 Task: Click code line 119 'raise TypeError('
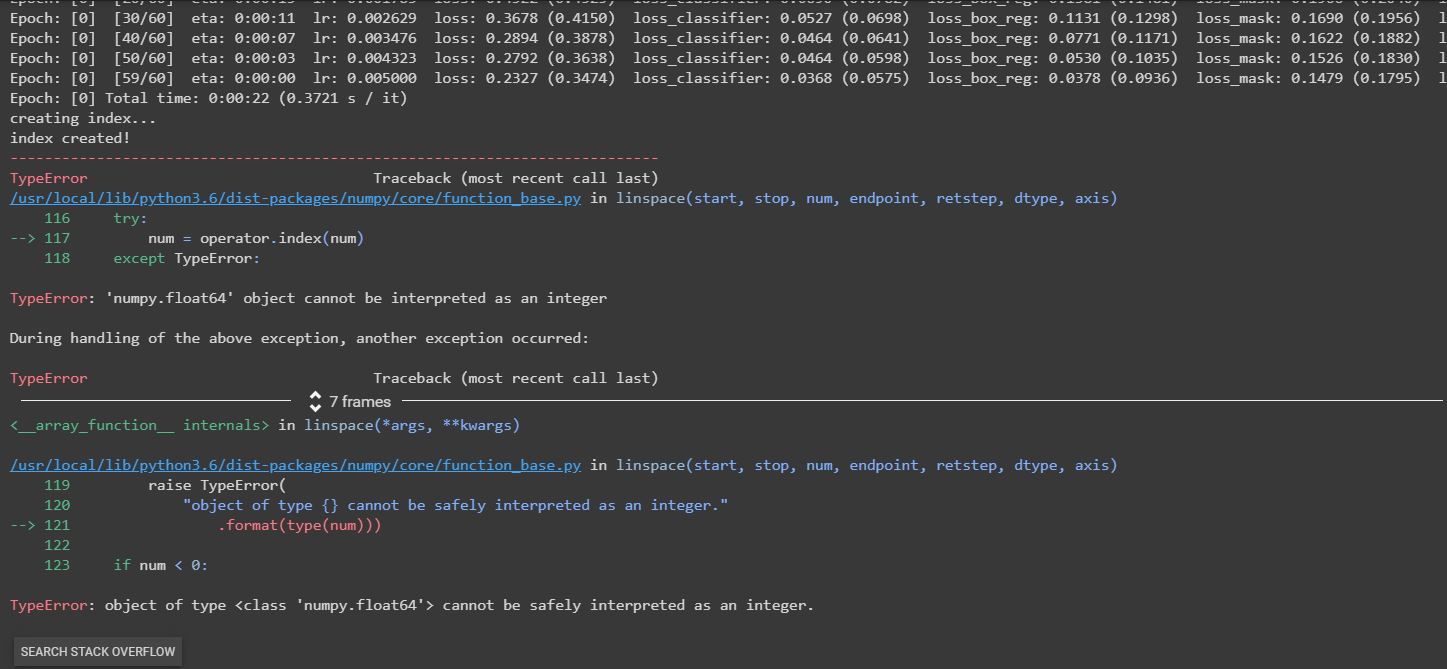[x=217, y=485]
